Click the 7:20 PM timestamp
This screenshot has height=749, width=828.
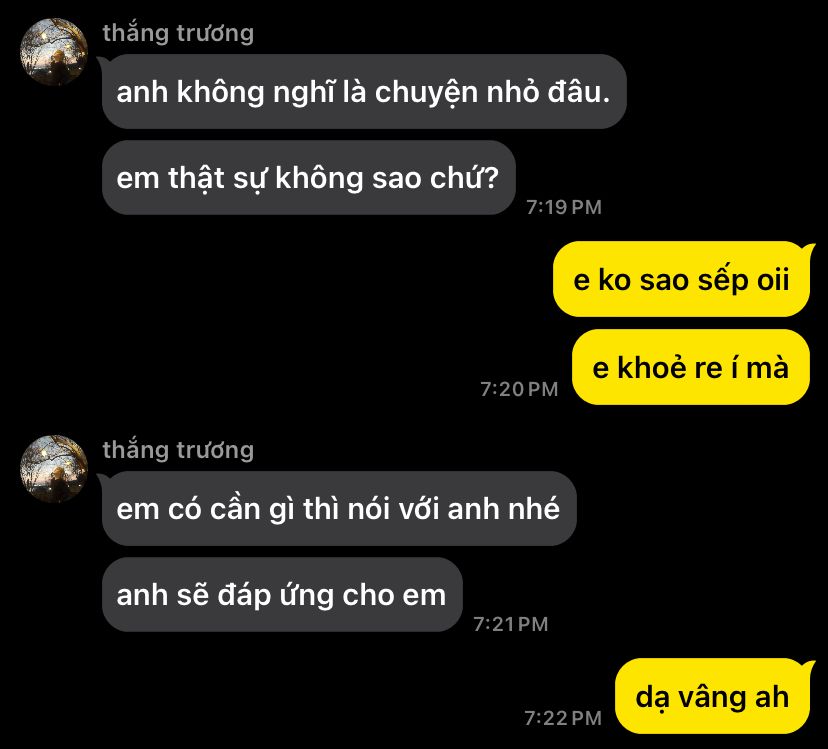click(x=519, y=389)
